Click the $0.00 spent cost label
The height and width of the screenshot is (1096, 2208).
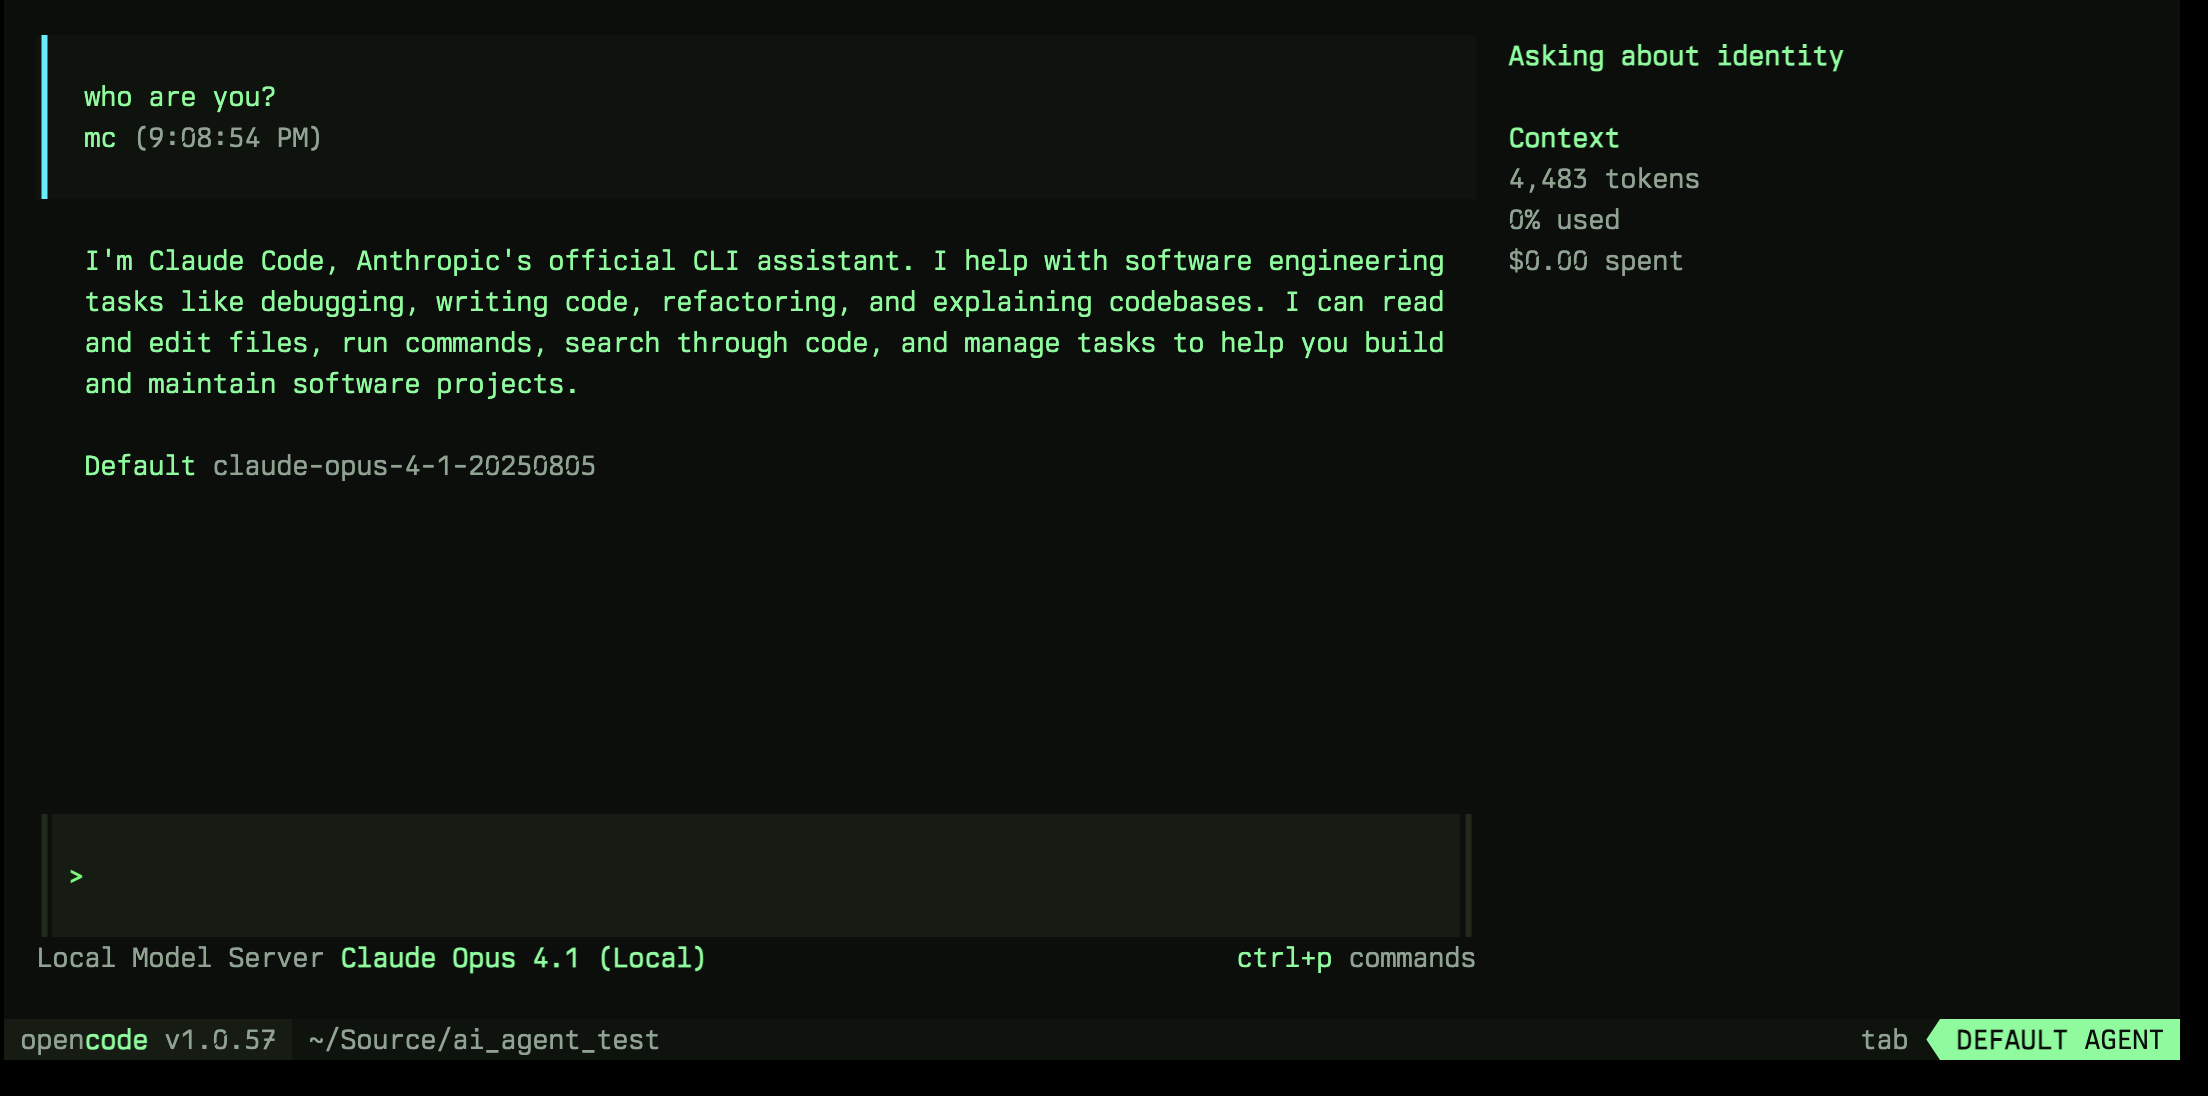tap(1595, 261)
